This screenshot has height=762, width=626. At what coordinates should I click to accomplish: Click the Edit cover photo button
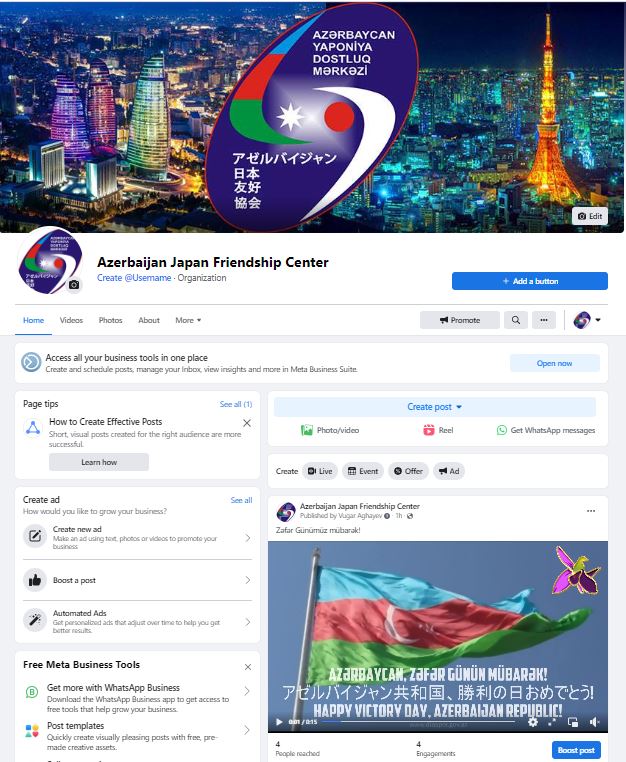pos(590,216)
